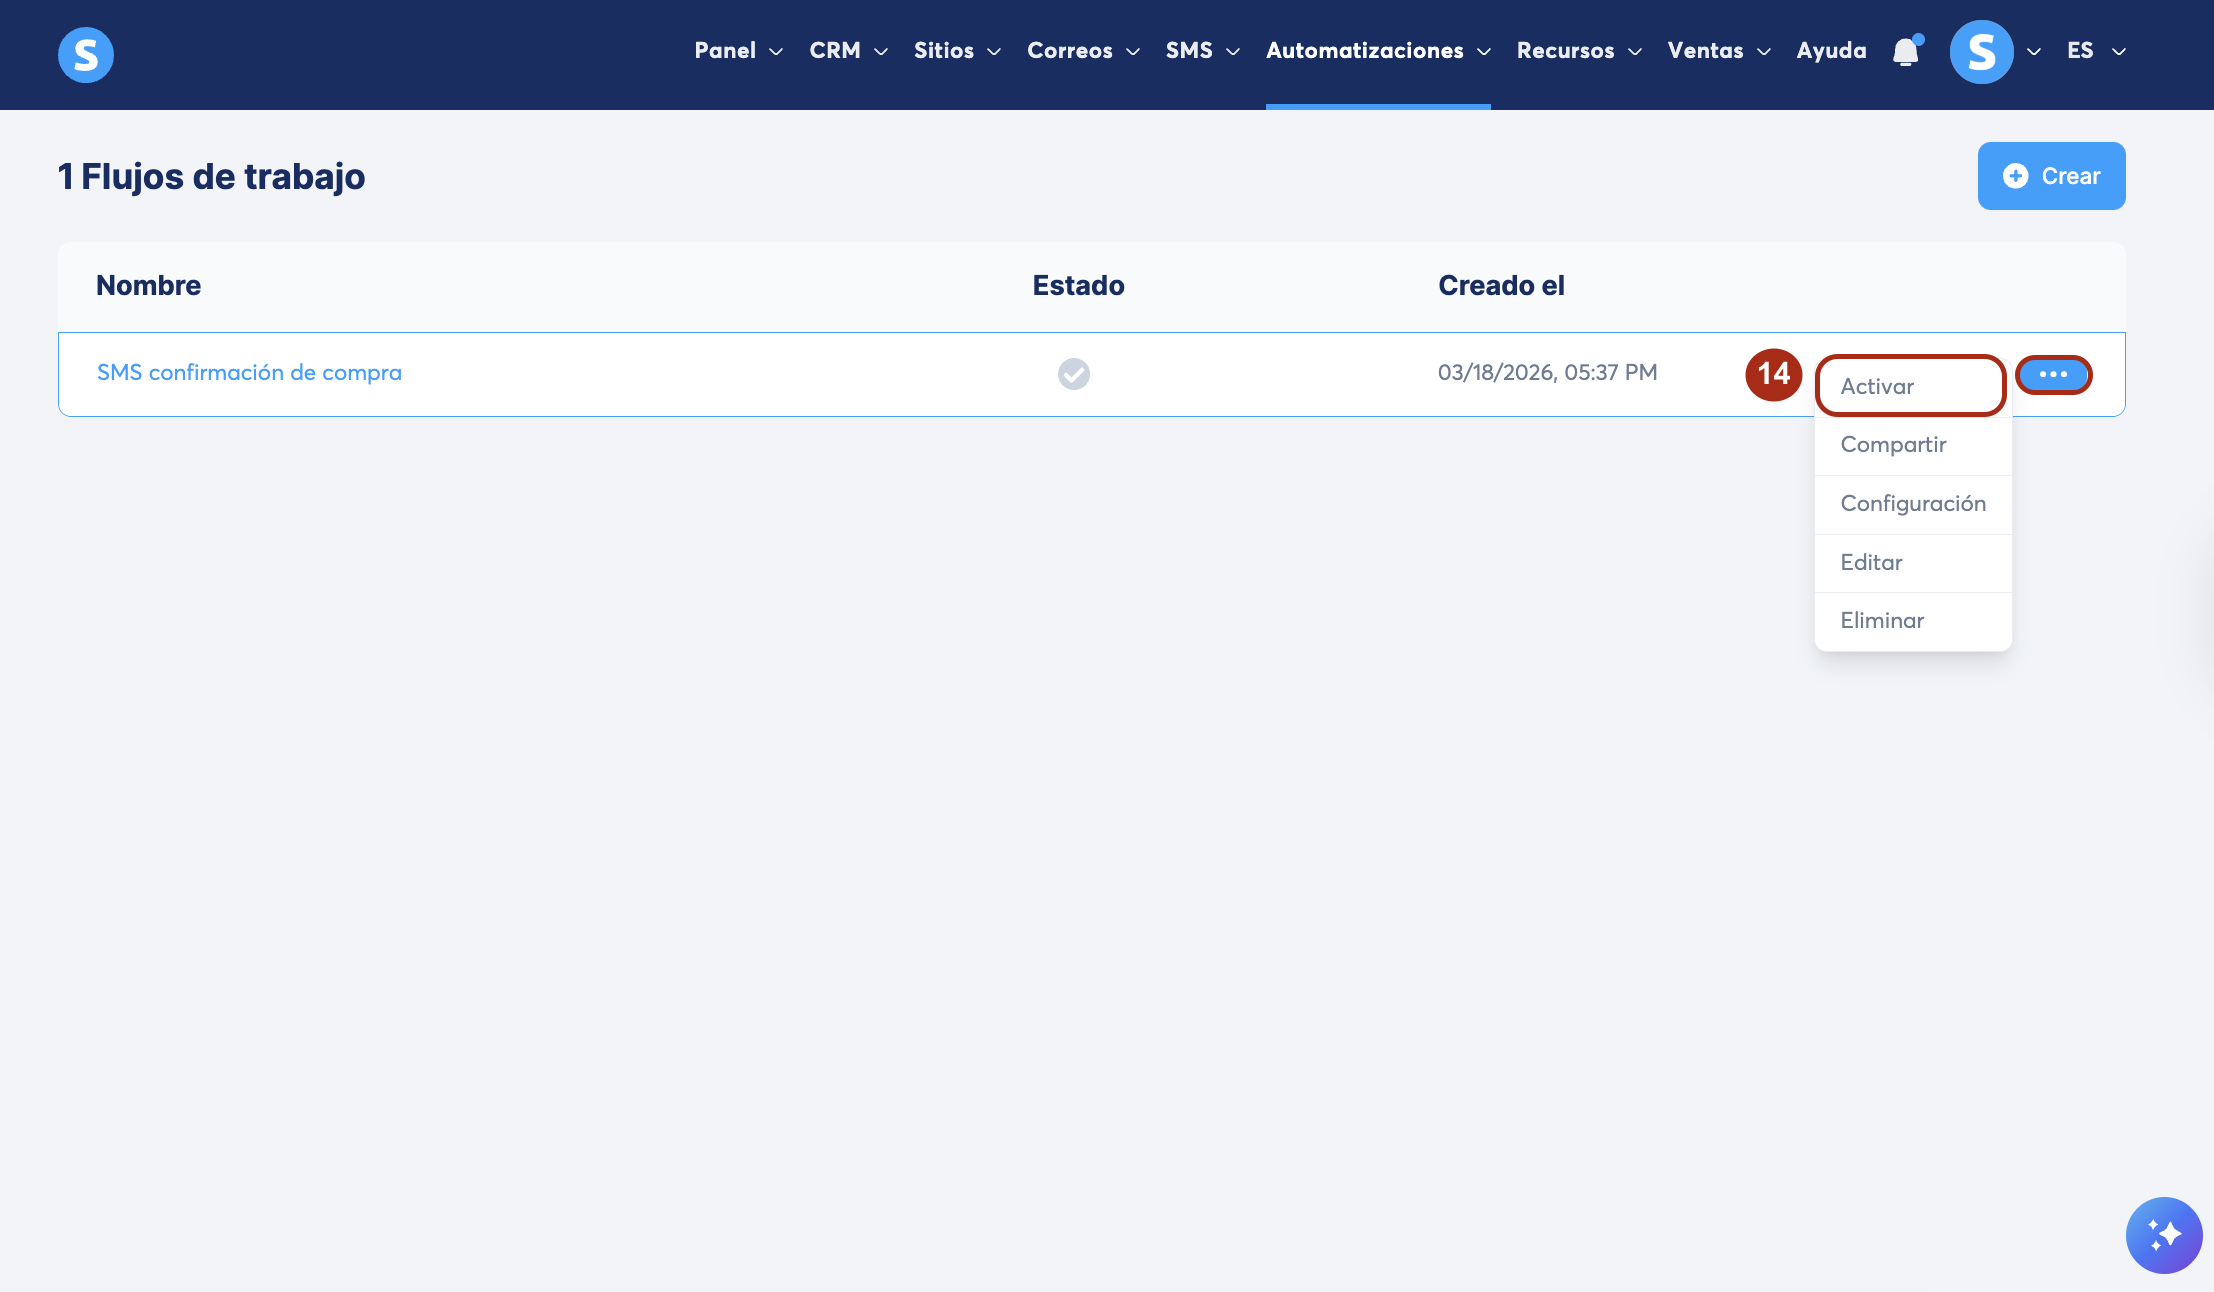Open the ES language selector
This screenshot has height=1292, width=2214.
2095,51
